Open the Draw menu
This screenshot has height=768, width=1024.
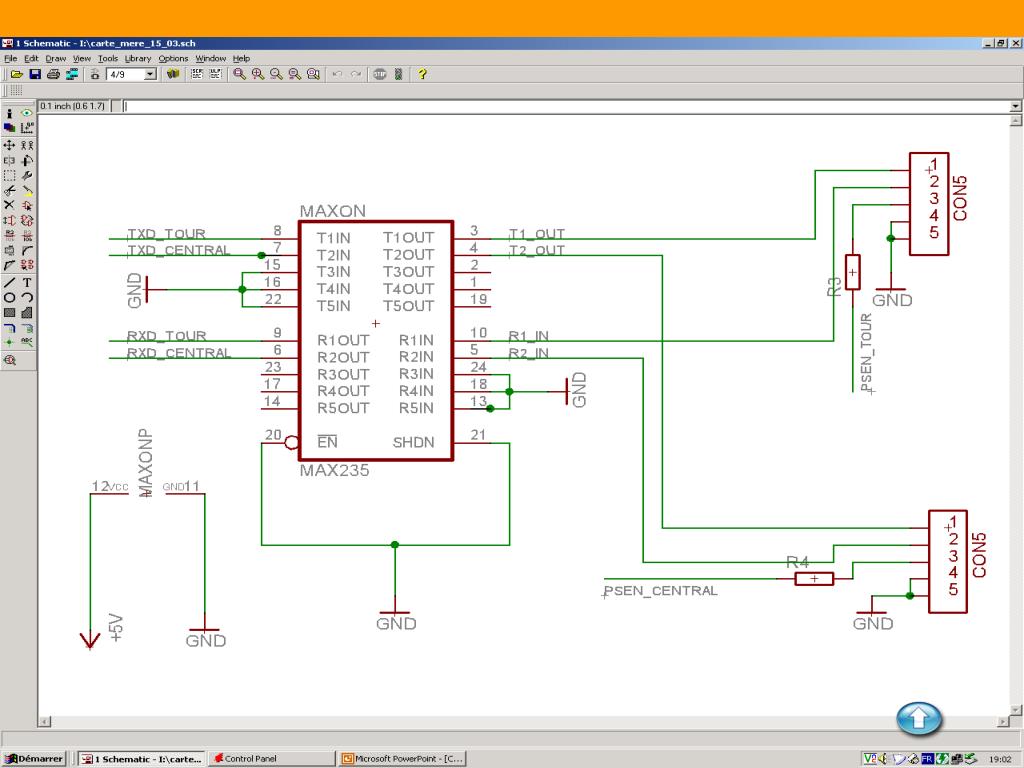(56, 58)
